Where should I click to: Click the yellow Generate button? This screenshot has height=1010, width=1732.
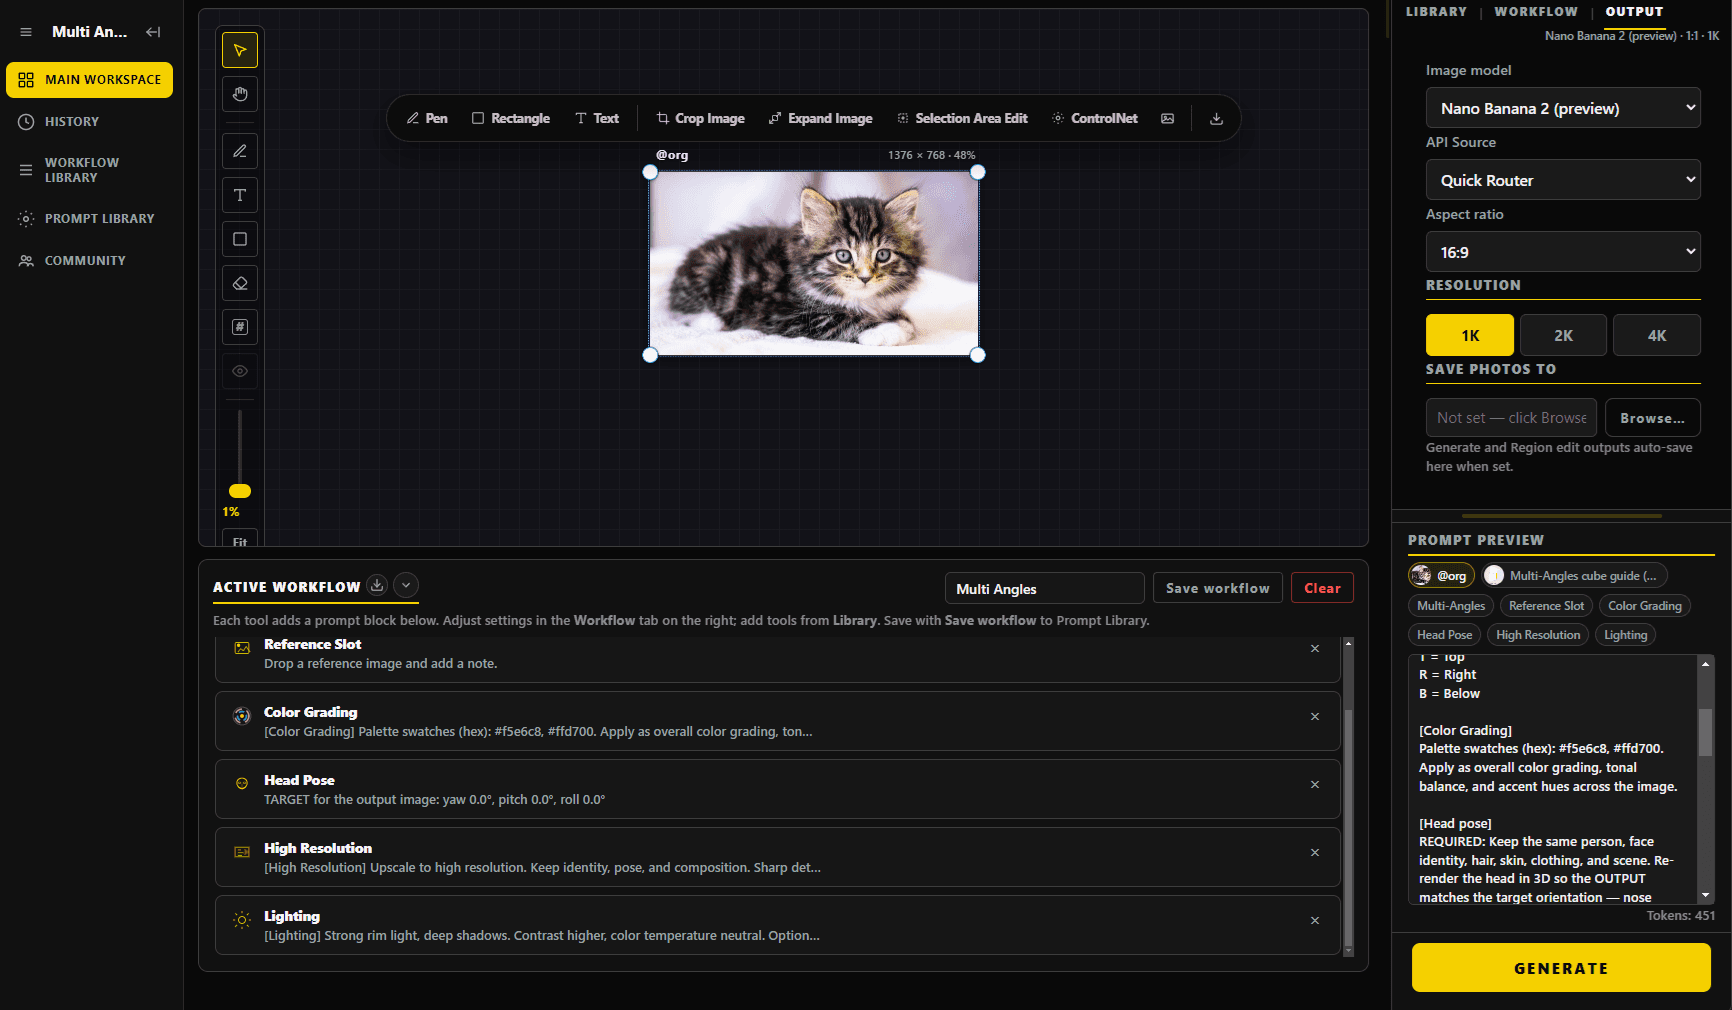tap(1561, 968)
